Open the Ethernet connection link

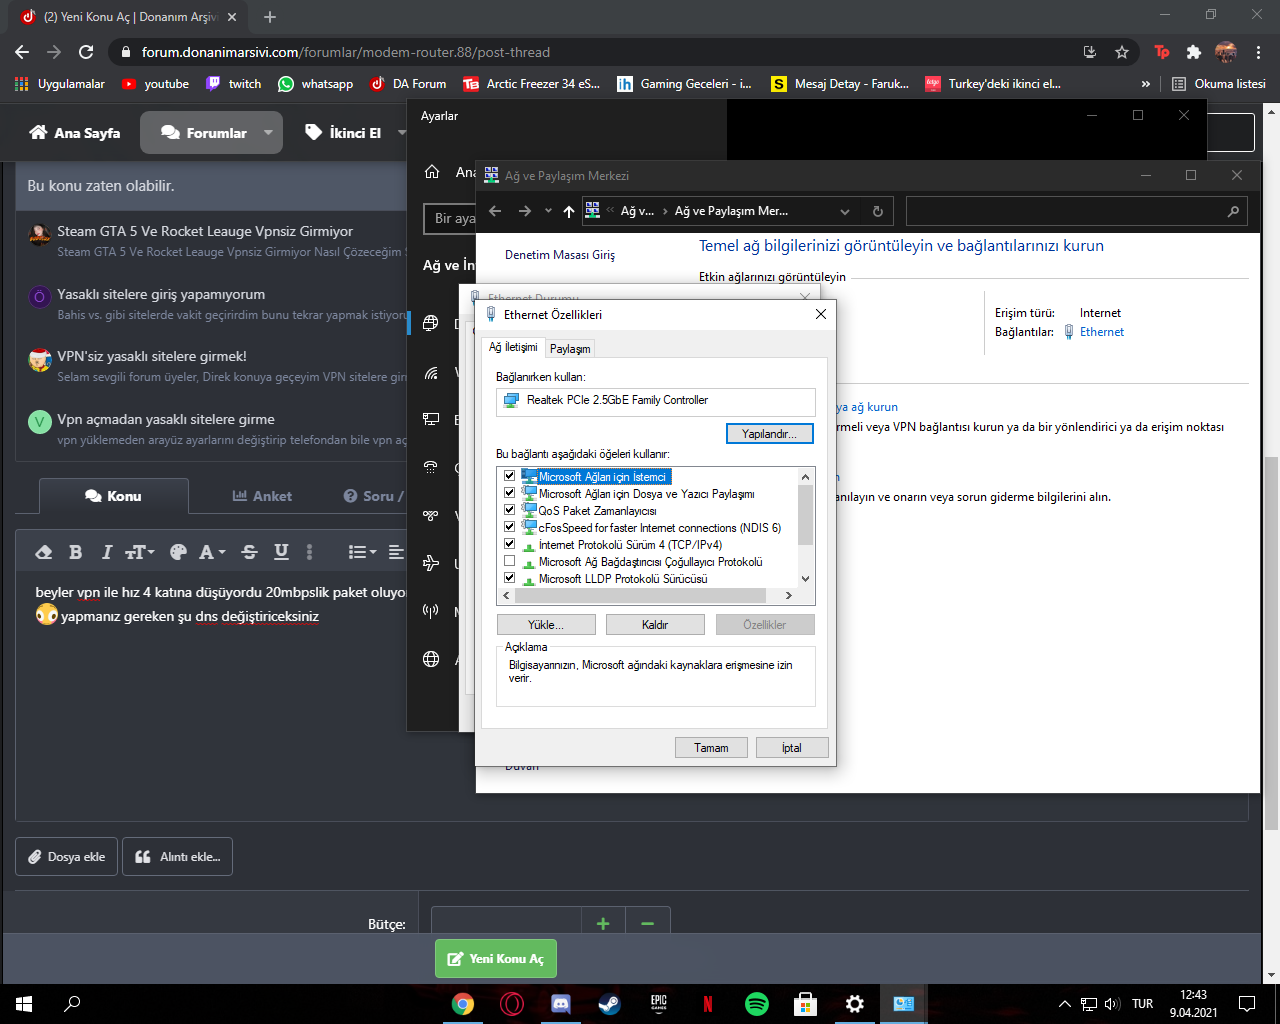tap(1101, 332)
